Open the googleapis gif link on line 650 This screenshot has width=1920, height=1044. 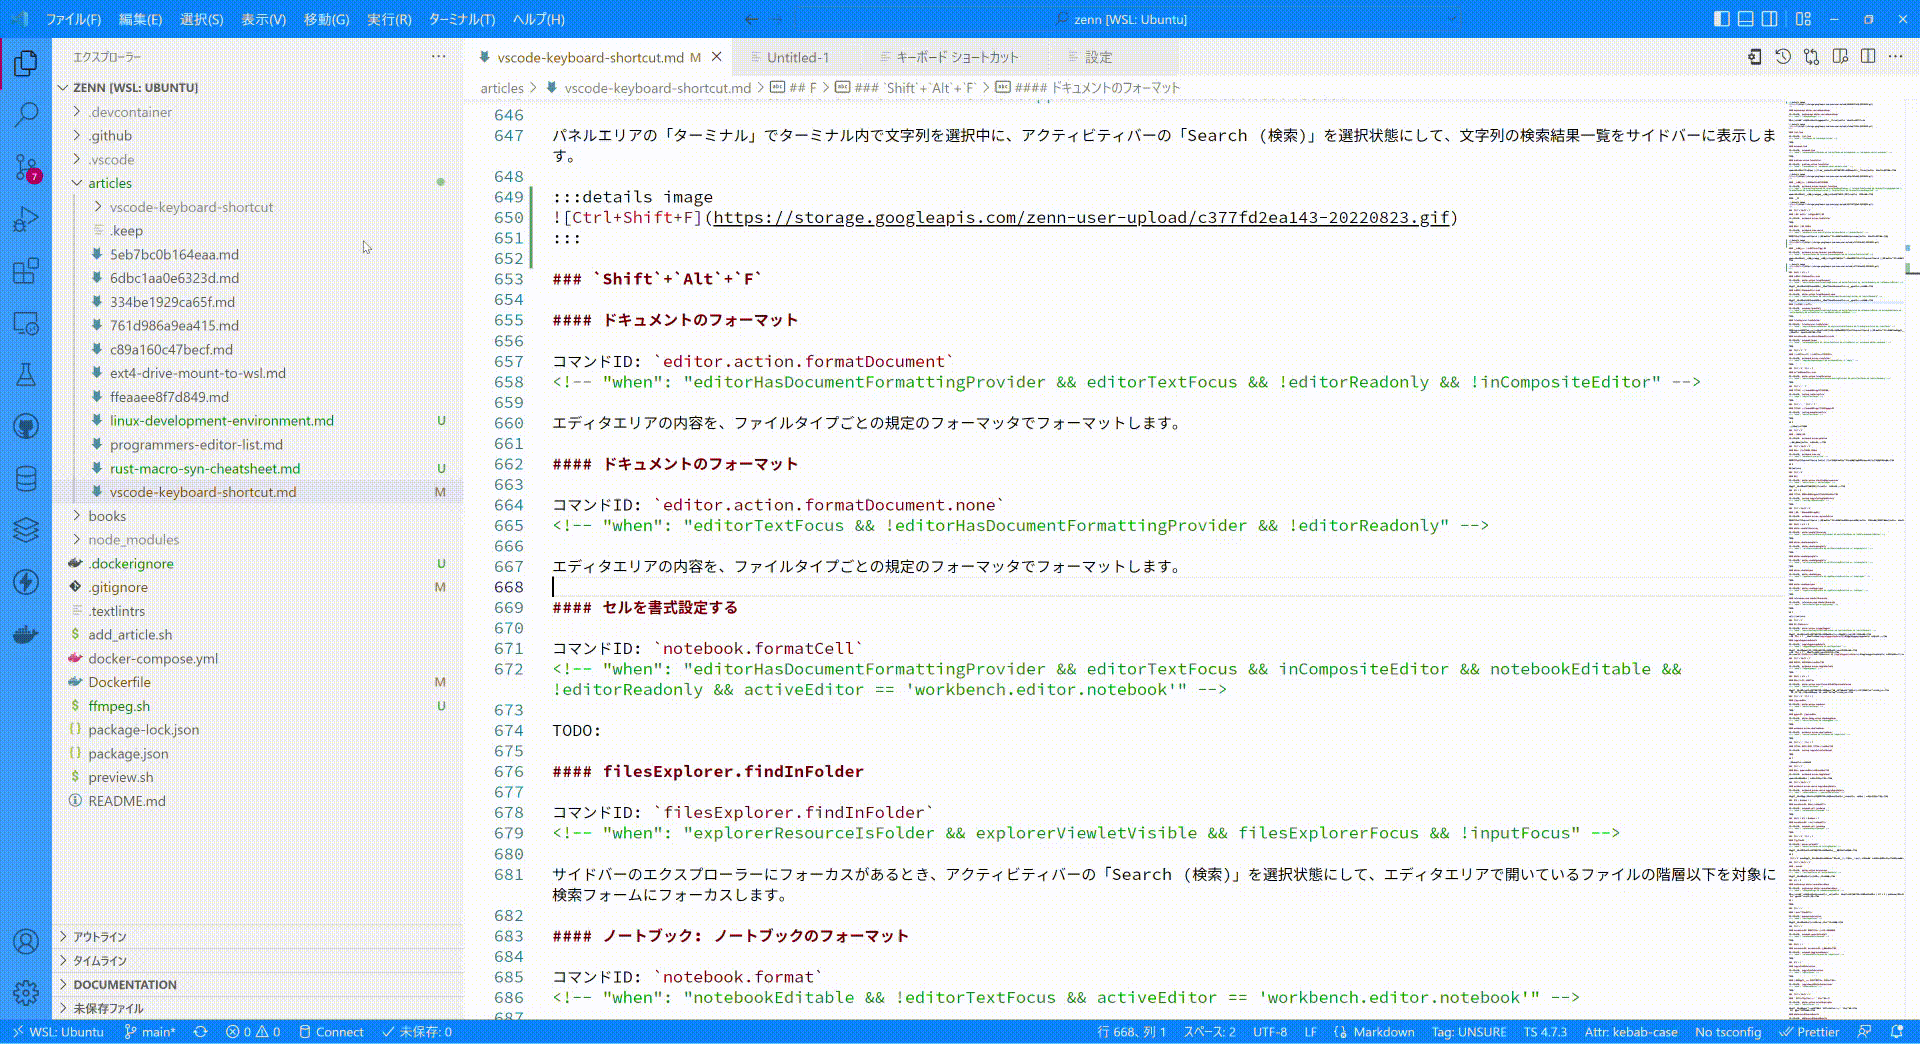[1081, 218]
